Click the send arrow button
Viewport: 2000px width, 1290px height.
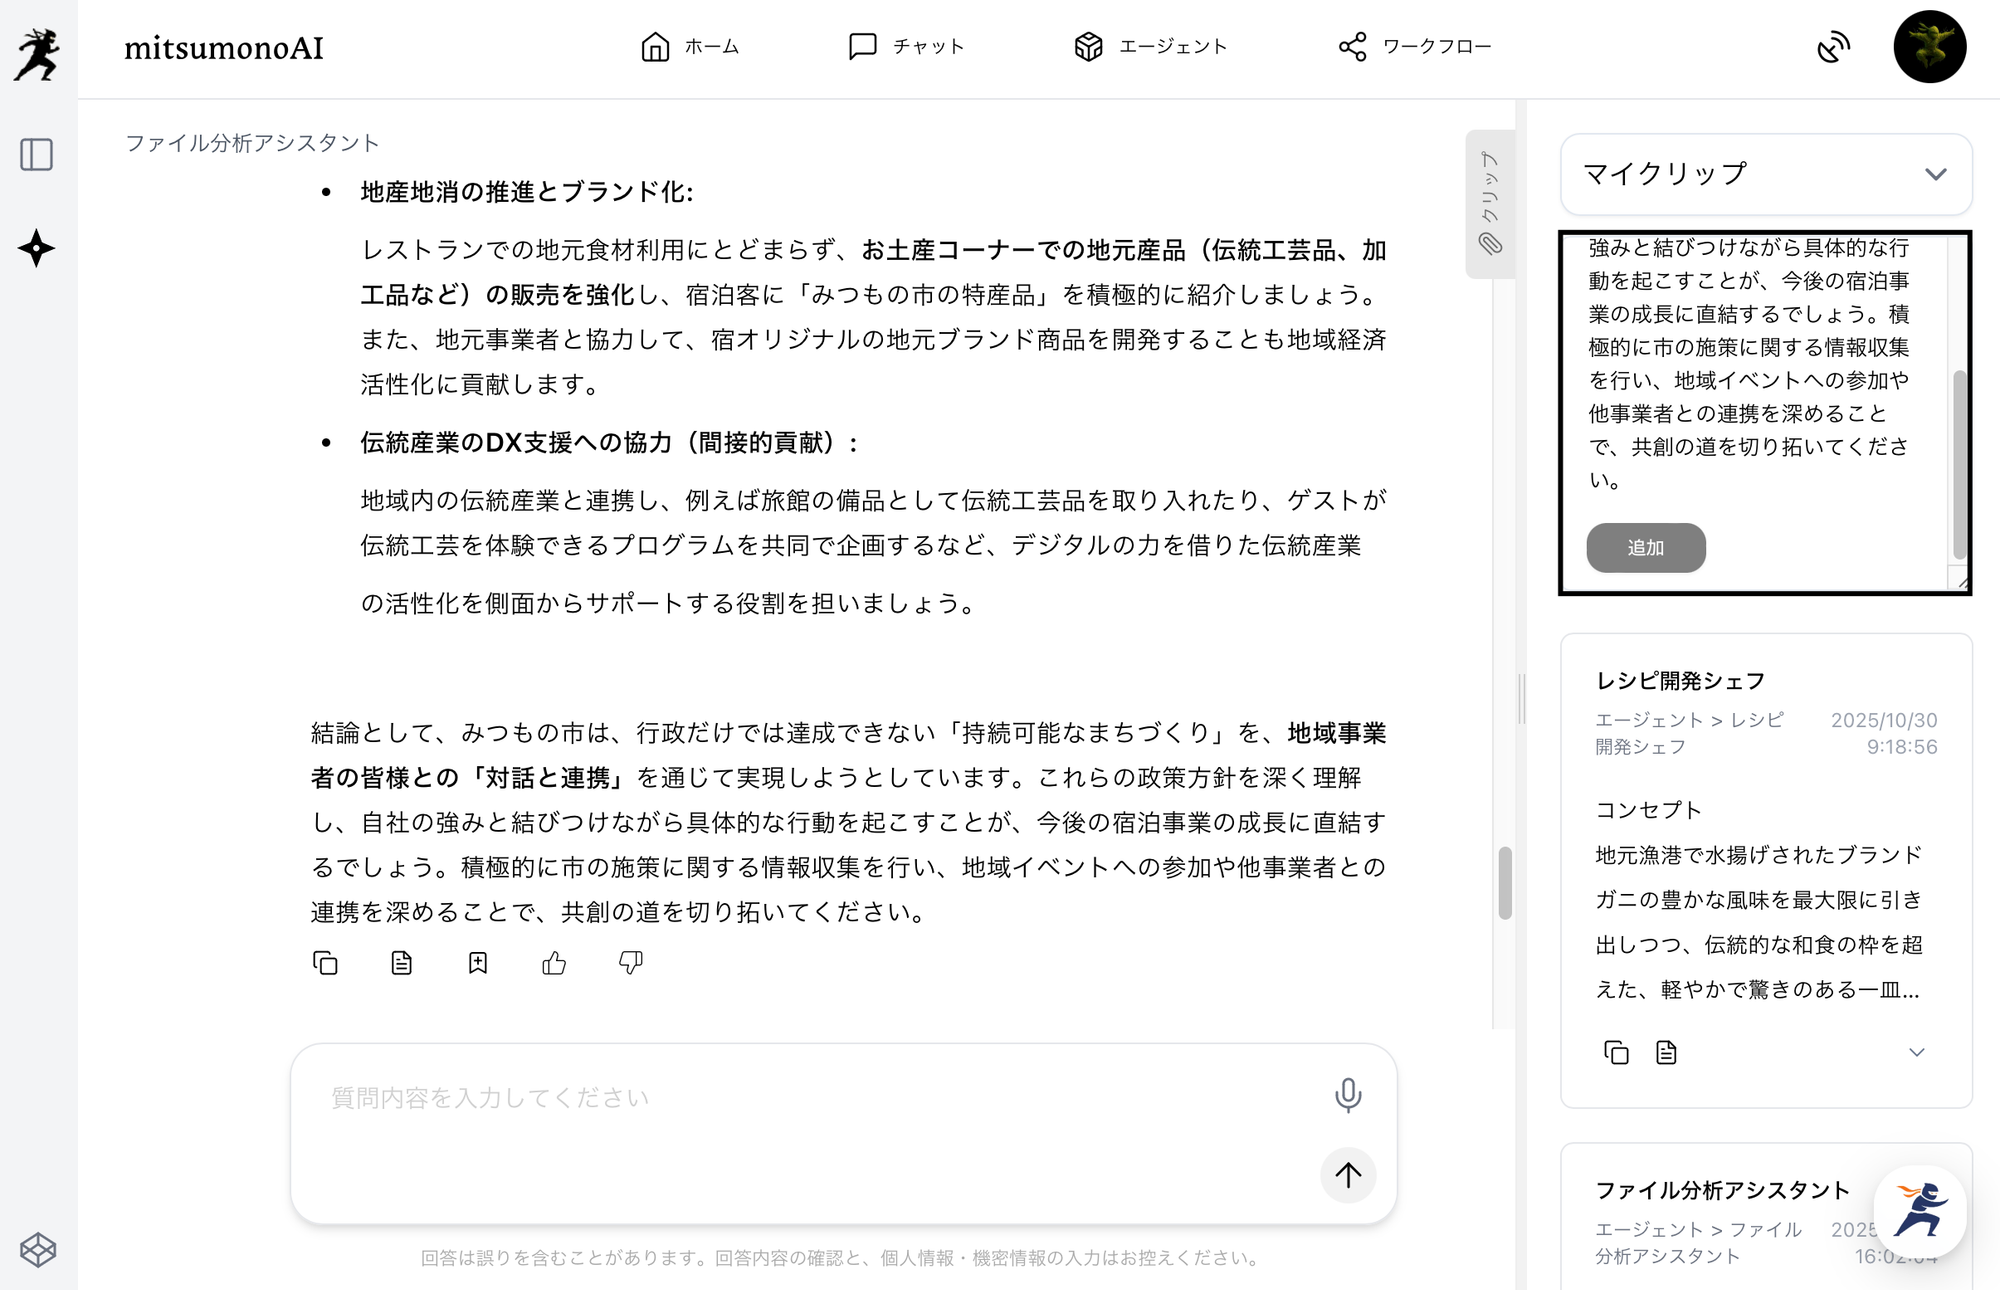[x=1347, y=1175]
